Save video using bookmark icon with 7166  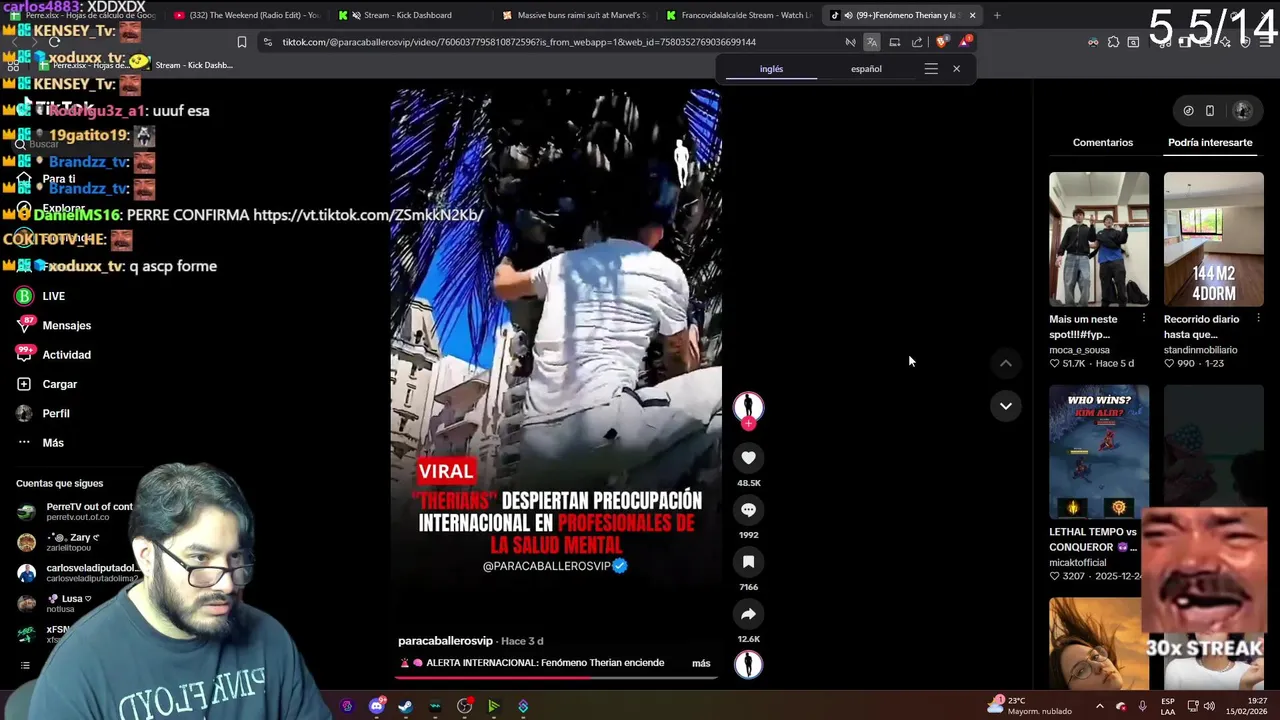(748, 562)
